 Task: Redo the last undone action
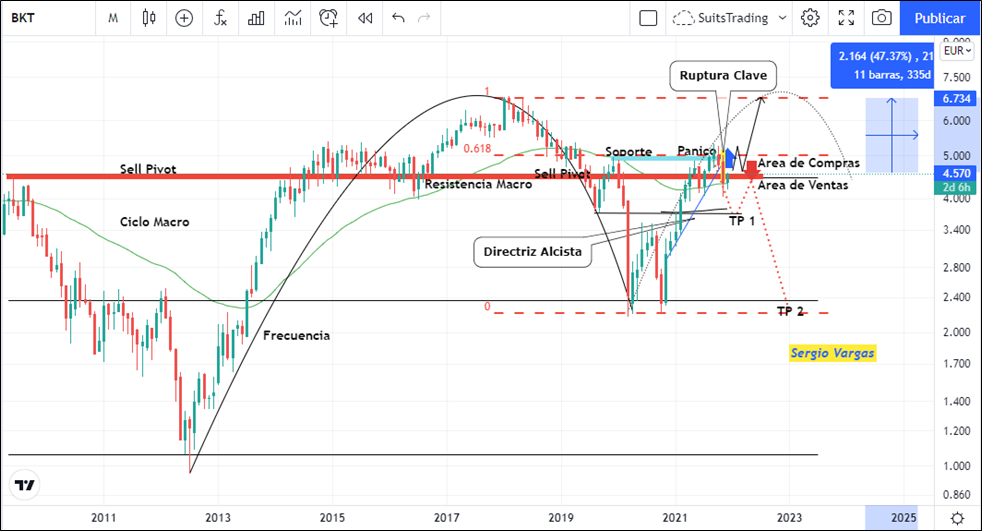pyautogui.click(x=425, y=18)
